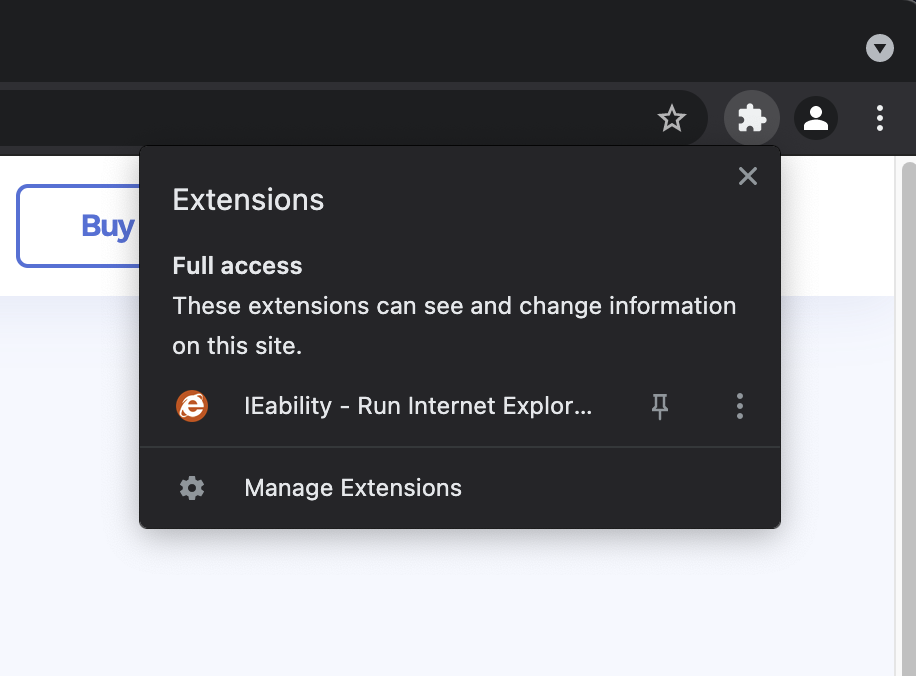Click the Extensions popup title
This screenshot has height=676, width=916.
pyautogui.click(x=248, y=200)
